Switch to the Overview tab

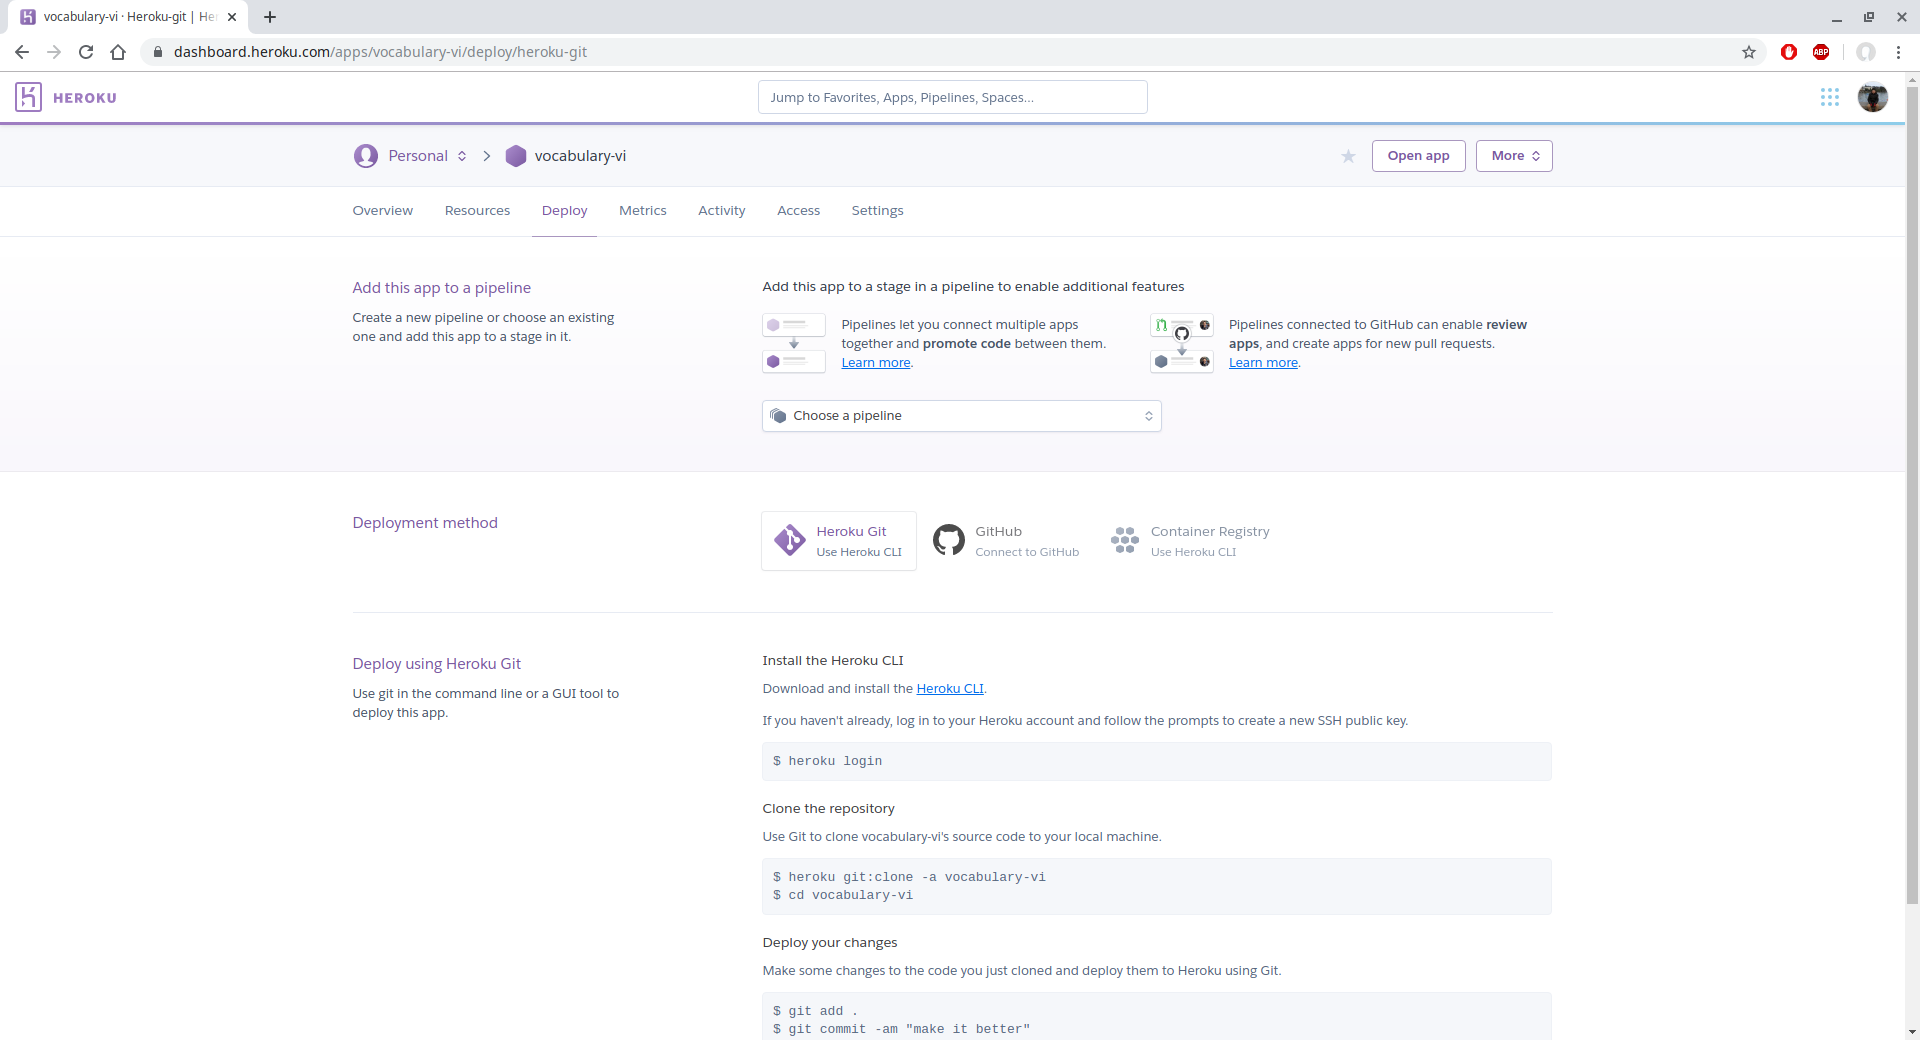click(x=383, y=210)
